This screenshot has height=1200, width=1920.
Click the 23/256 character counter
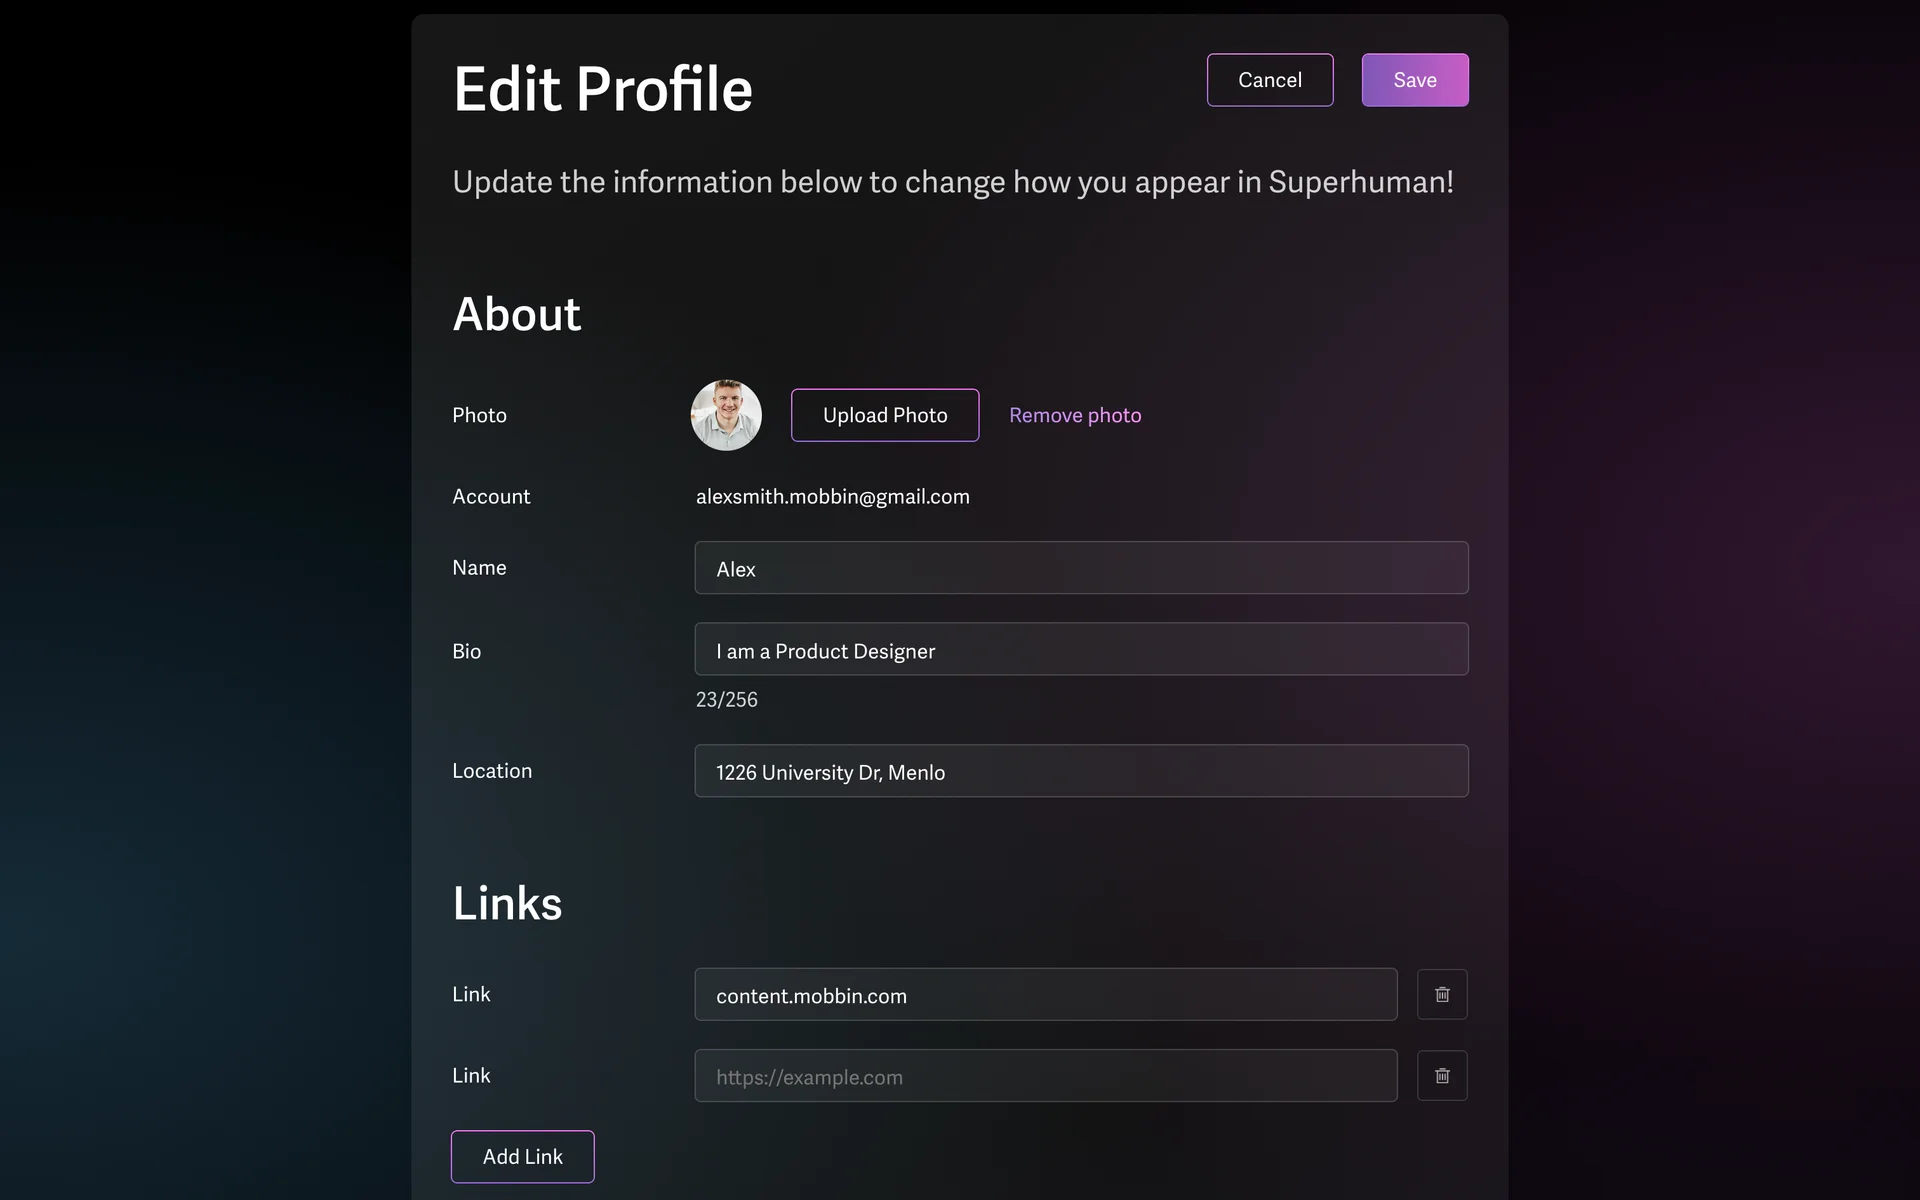[726, 700]
